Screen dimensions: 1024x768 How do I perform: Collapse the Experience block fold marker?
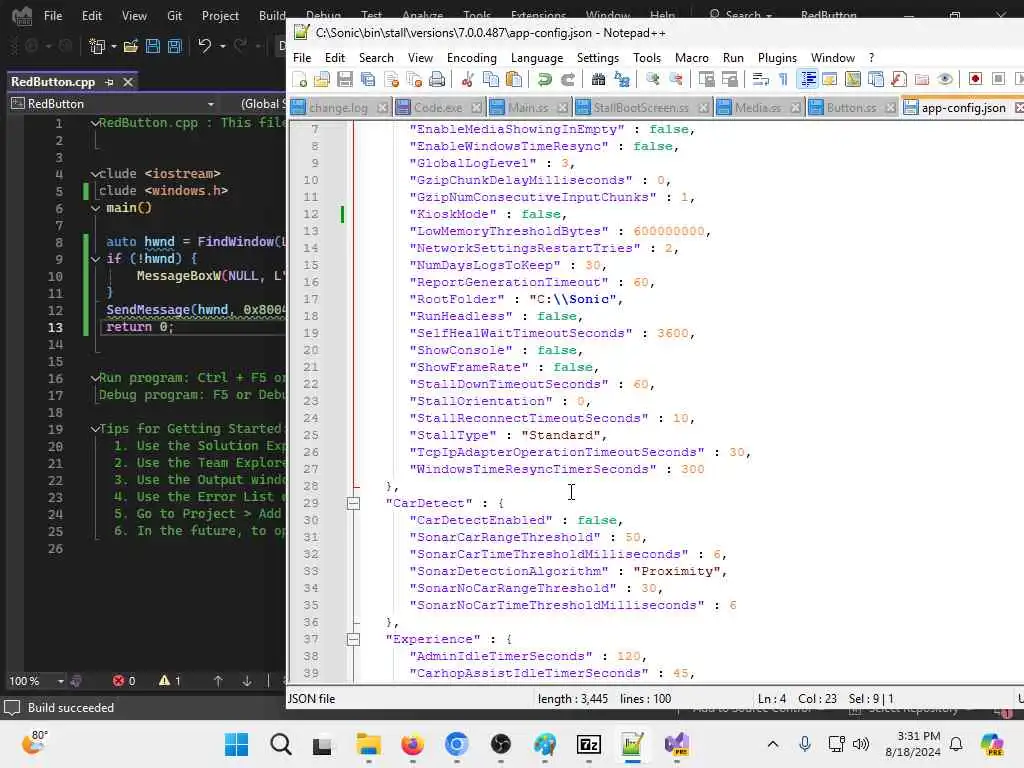pos(353,639)
